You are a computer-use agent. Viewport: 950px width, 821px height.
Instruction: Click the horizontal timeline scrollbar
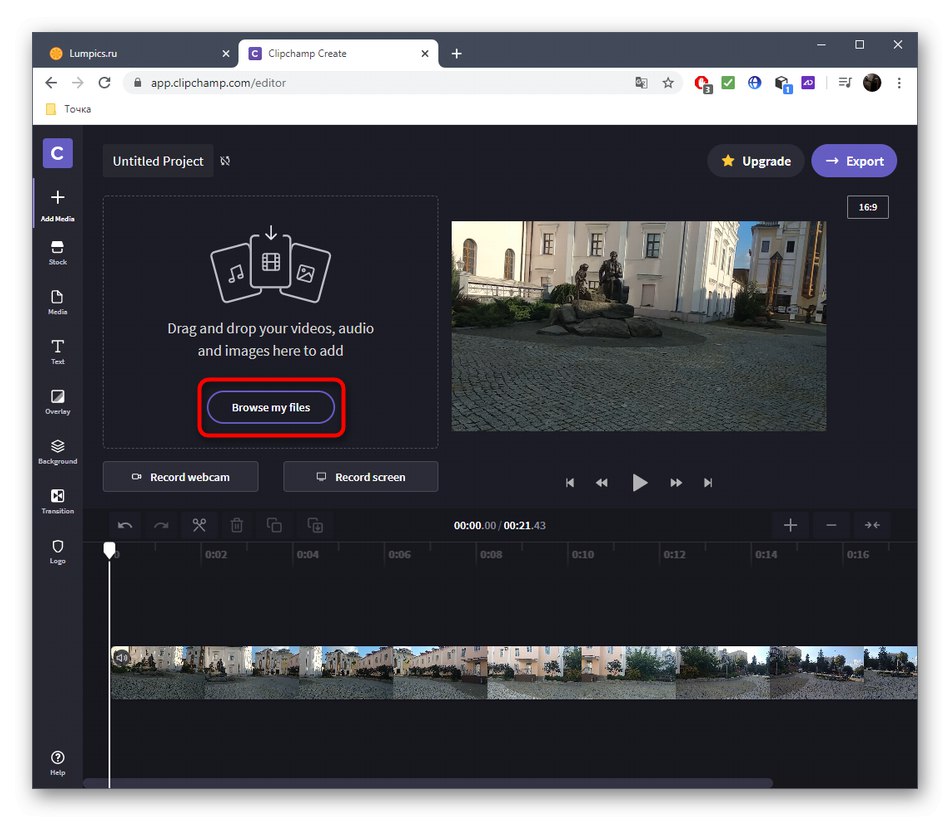428,783
